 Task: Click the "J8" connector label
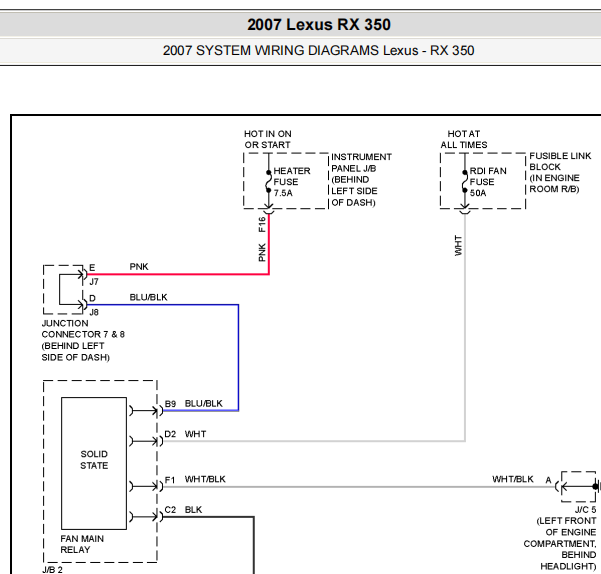(94, 312)
